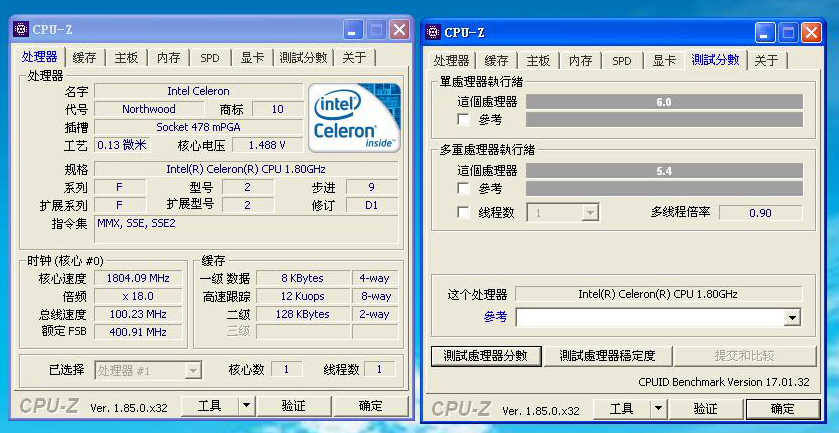
Task: Switch to 測試分數 tab in left window
Action: [303, 58]
